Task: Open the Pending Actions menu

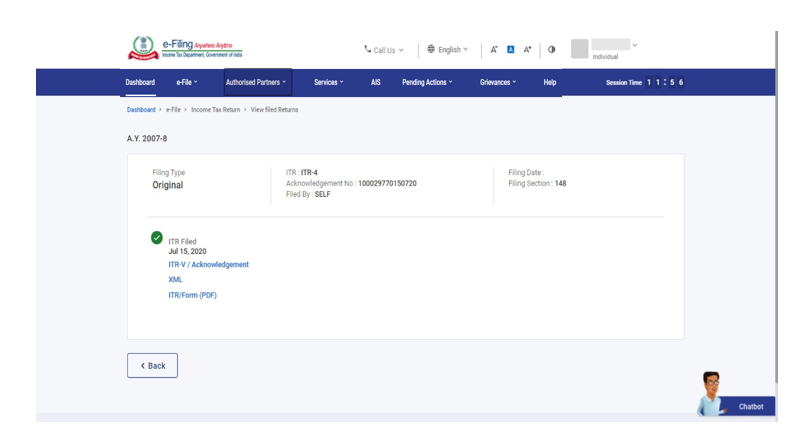Action: tap(427, 82)
